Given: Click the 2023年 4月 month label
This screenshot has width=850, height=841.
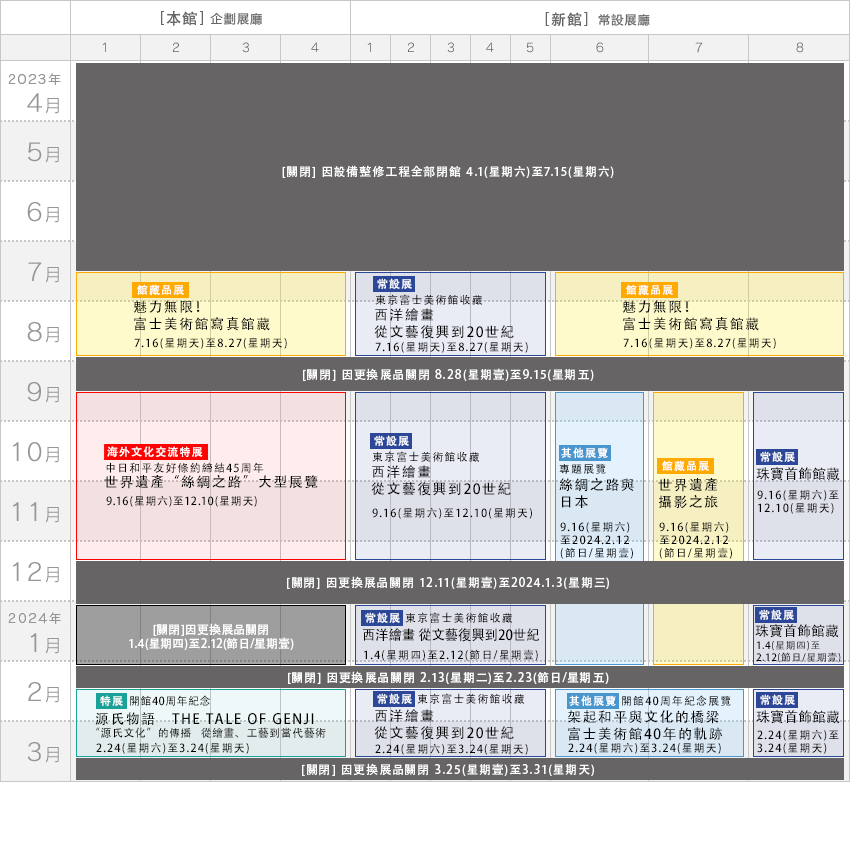Looking at the screenshot, I should (35, 92).
